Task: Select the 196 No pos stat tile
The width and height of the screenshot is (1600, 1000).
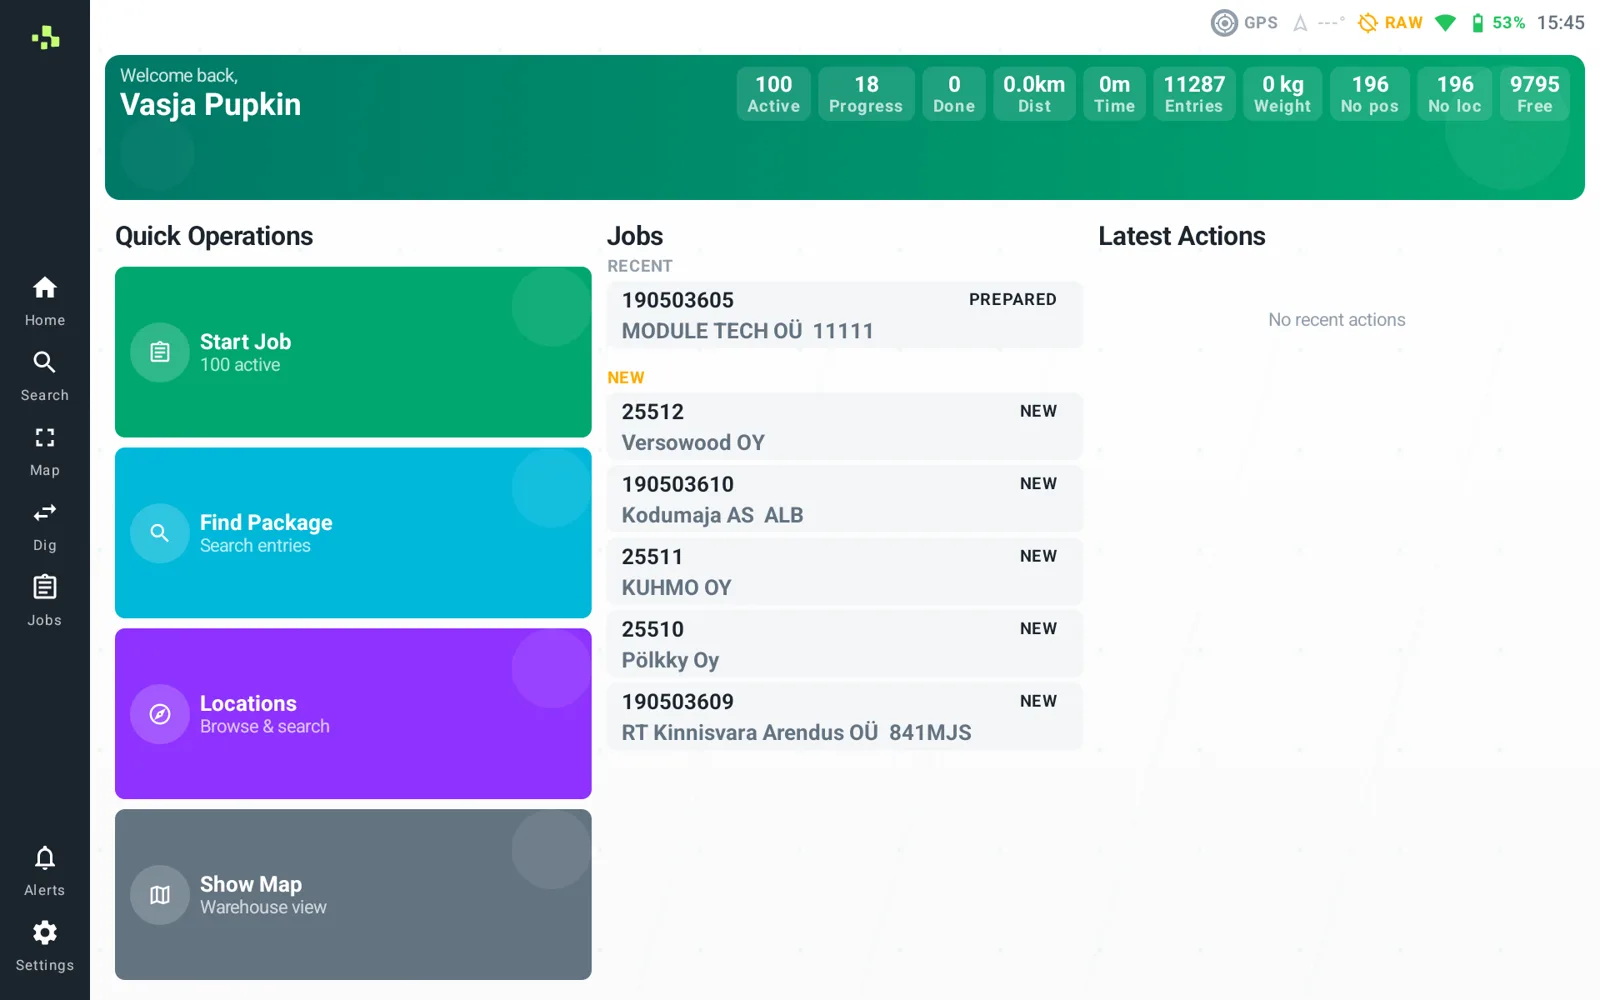Action: 1370,94
